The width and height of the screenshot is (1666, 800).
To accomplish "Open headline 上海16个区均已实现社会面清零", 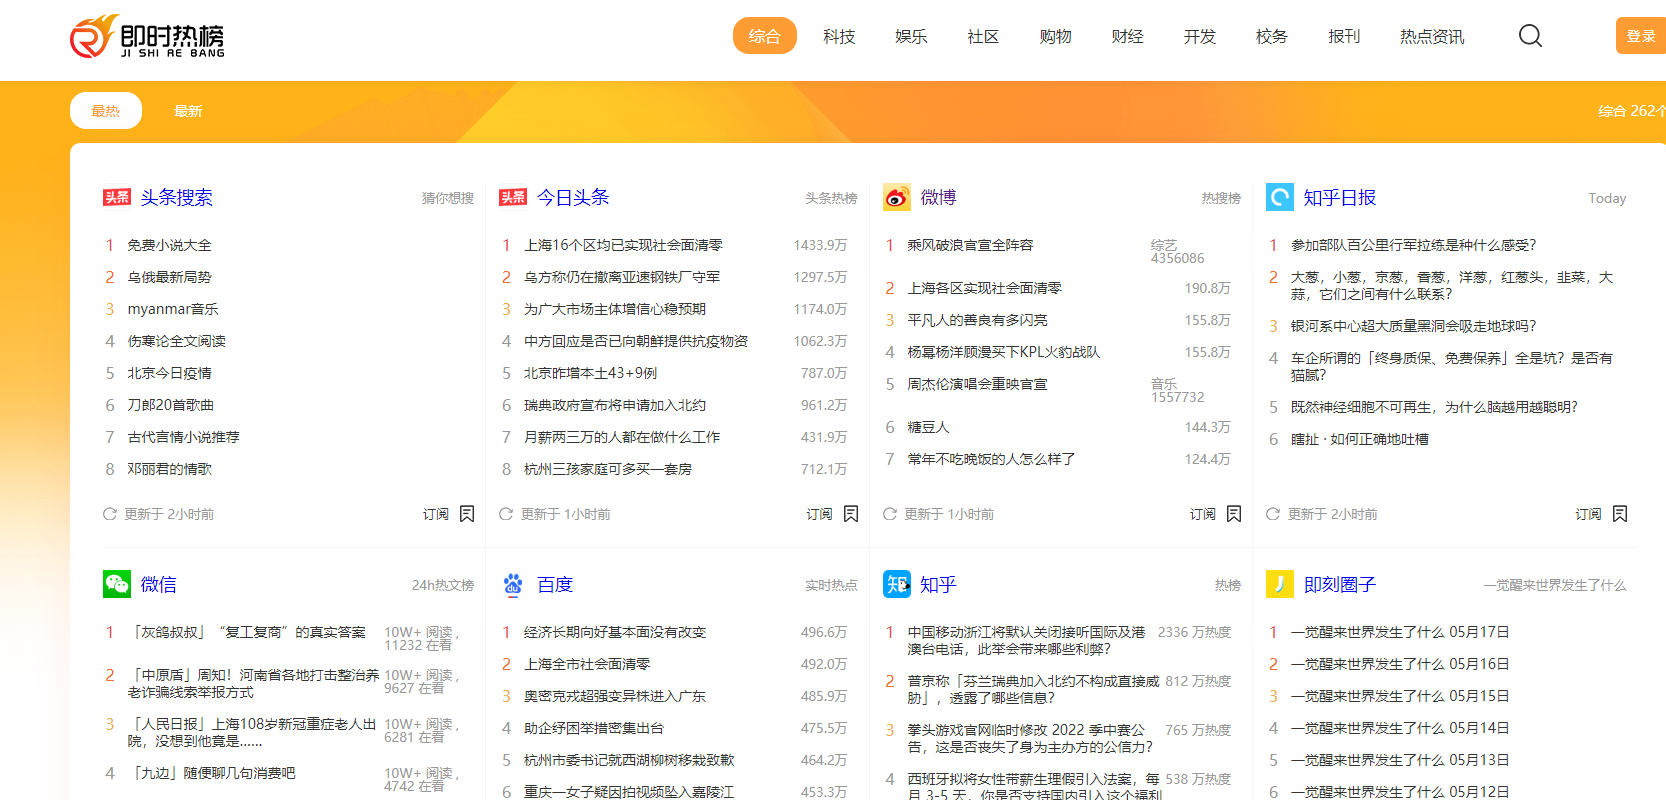I will 623,245.
